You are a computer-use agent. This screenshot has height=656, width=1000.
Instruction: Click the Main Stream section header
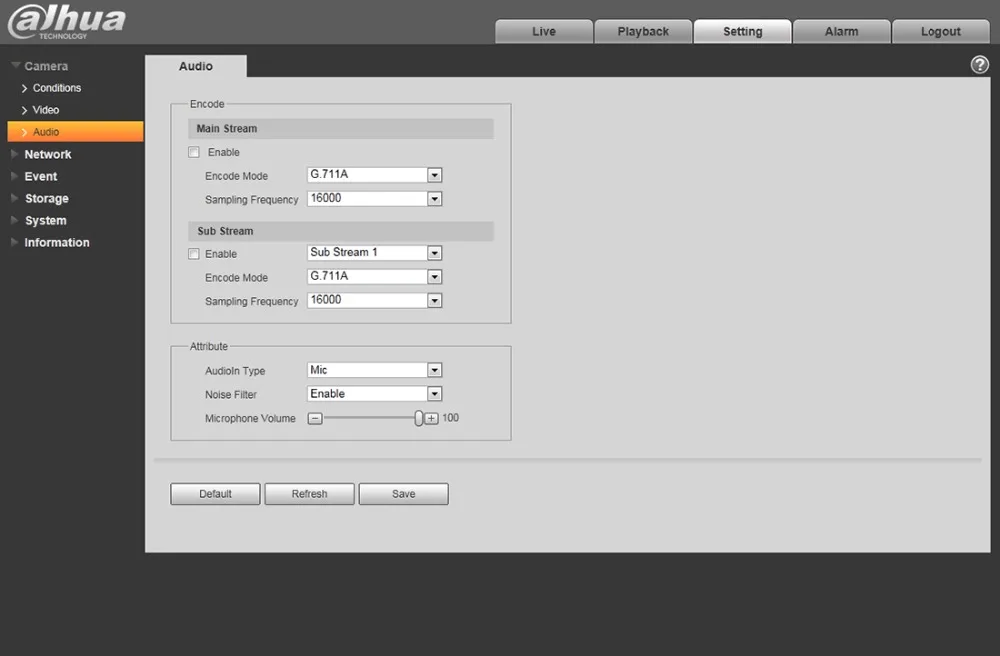pyautogui.click(x=341, y=129)
